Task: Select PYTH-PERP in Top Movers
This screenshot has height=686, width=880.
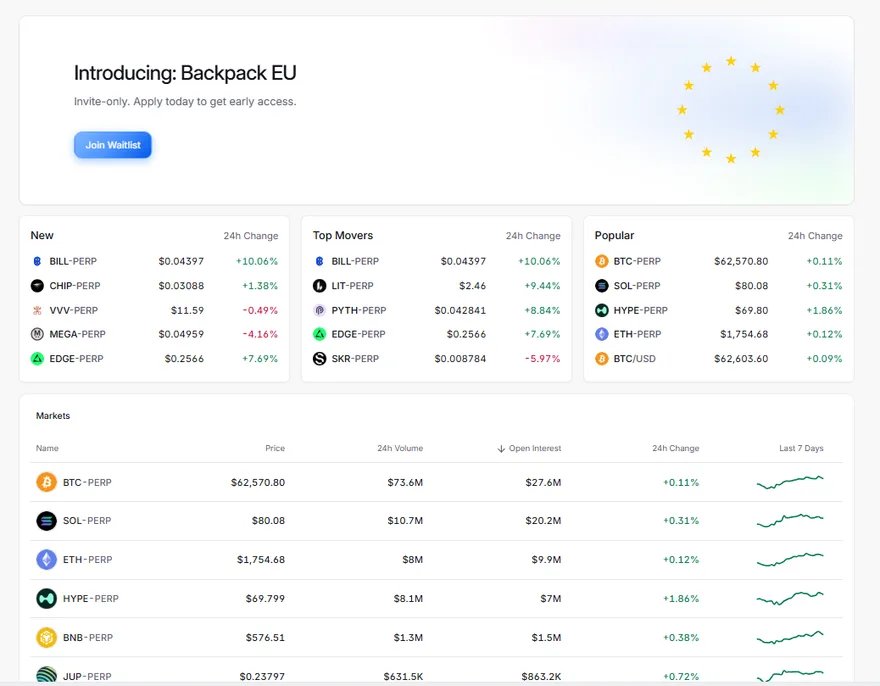Action: tap(359, 310)
